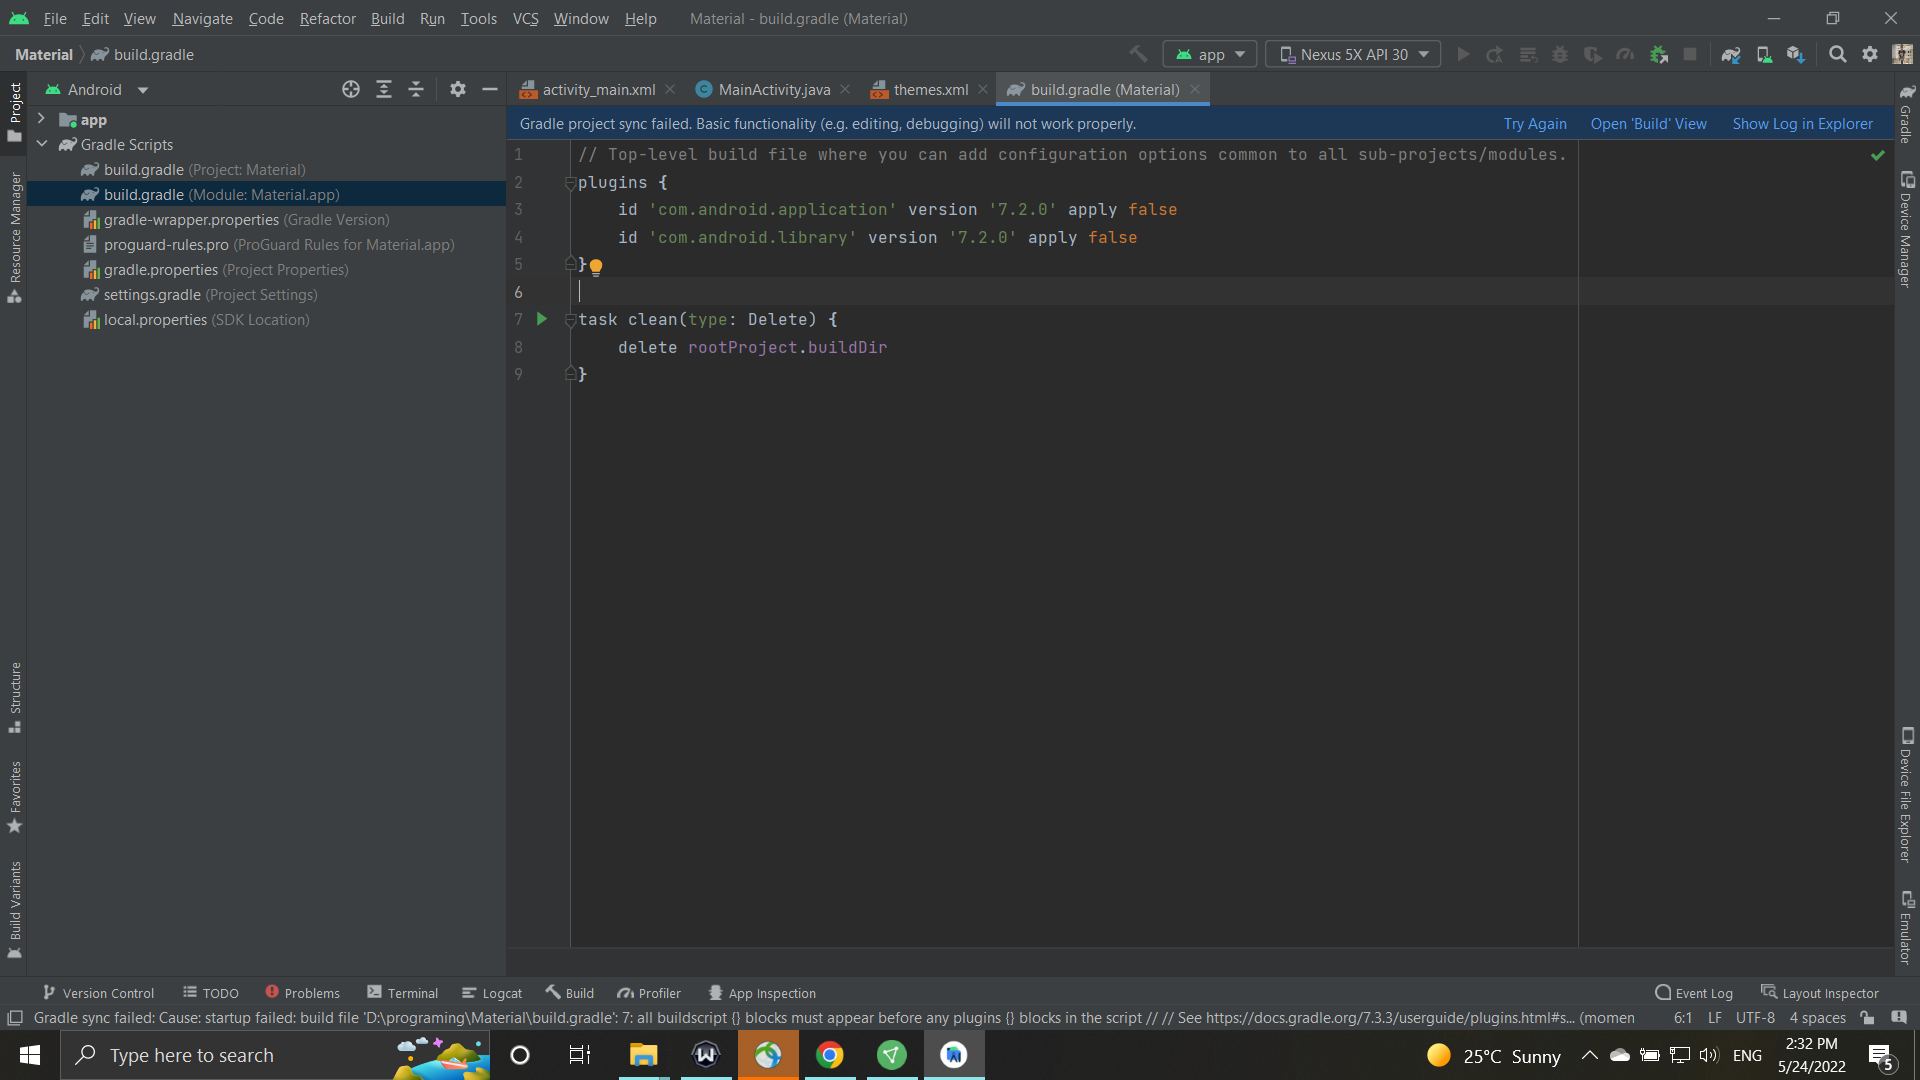Toggle the Favorites side panel
The image size is (1920, 1080).
pos(15,797)
